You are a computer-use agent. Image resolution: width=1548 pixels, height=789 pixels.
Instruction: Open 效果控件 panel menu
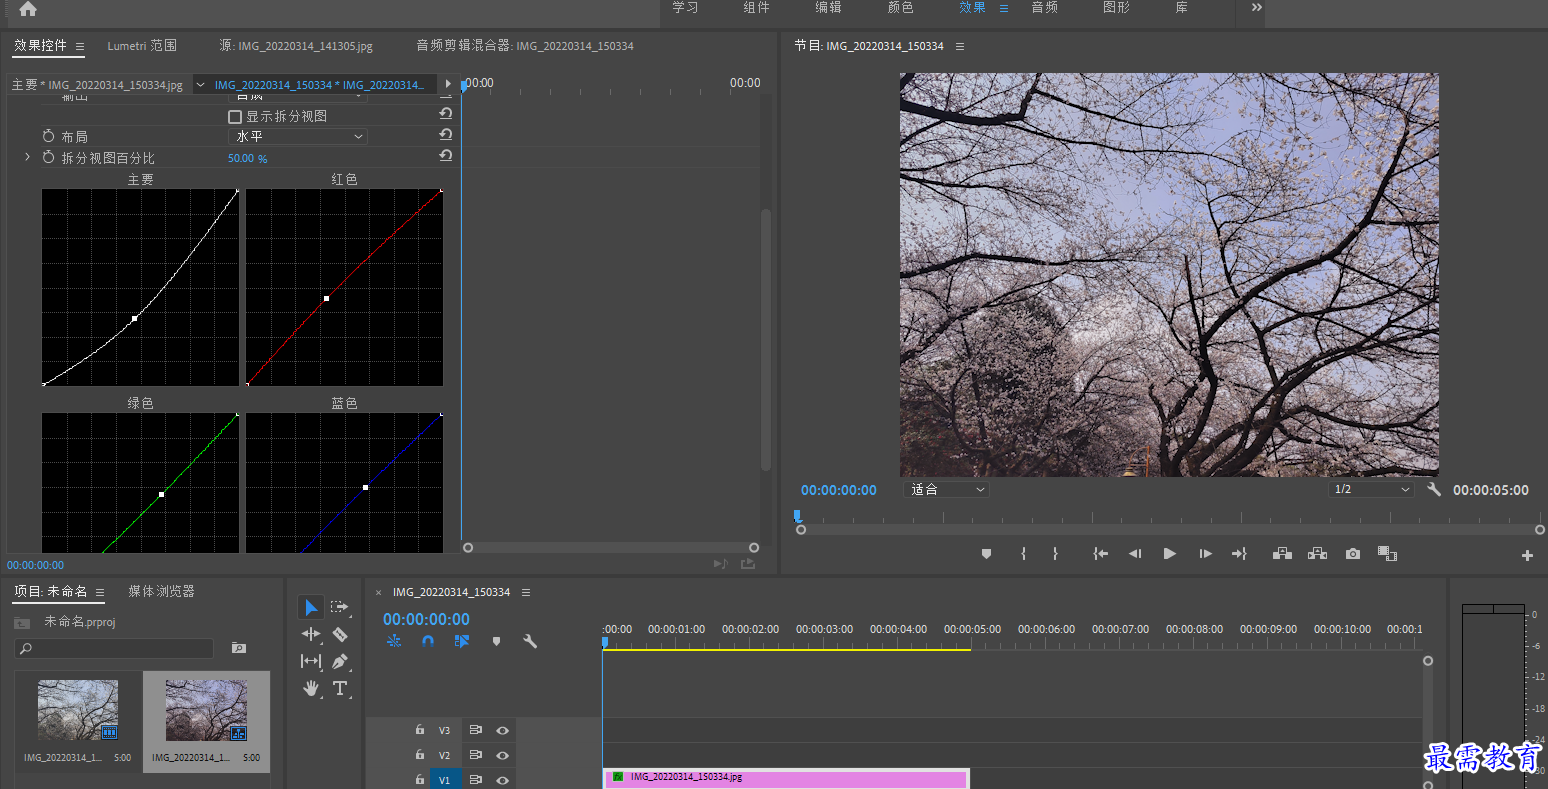80,46
